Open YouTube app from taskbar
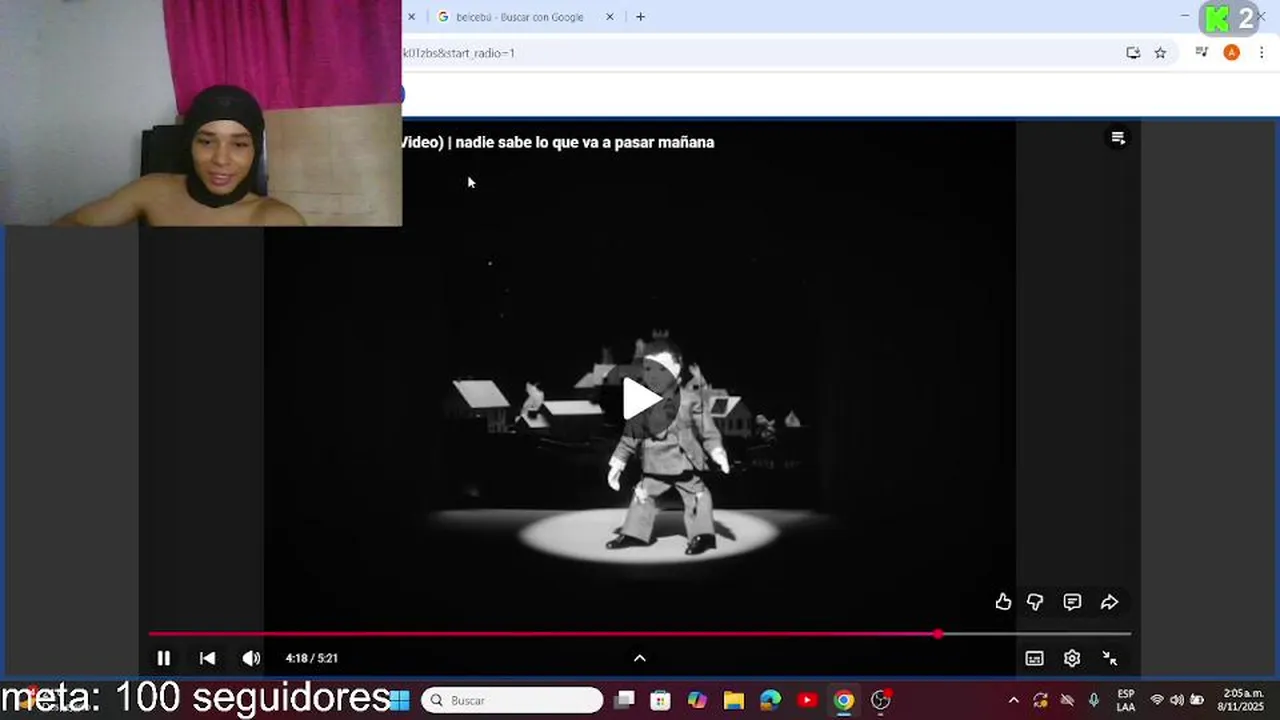The width and height of the screenshot is (1280, 720). 807,700
